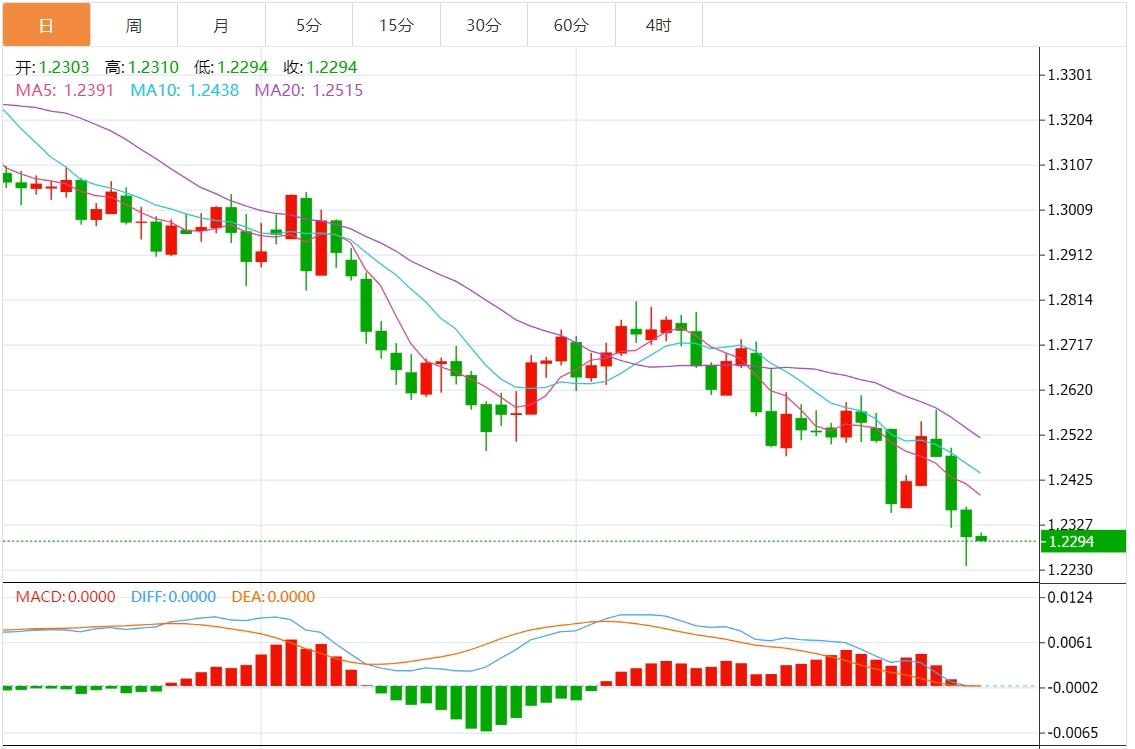Click the DEA value label

point(272,597)
